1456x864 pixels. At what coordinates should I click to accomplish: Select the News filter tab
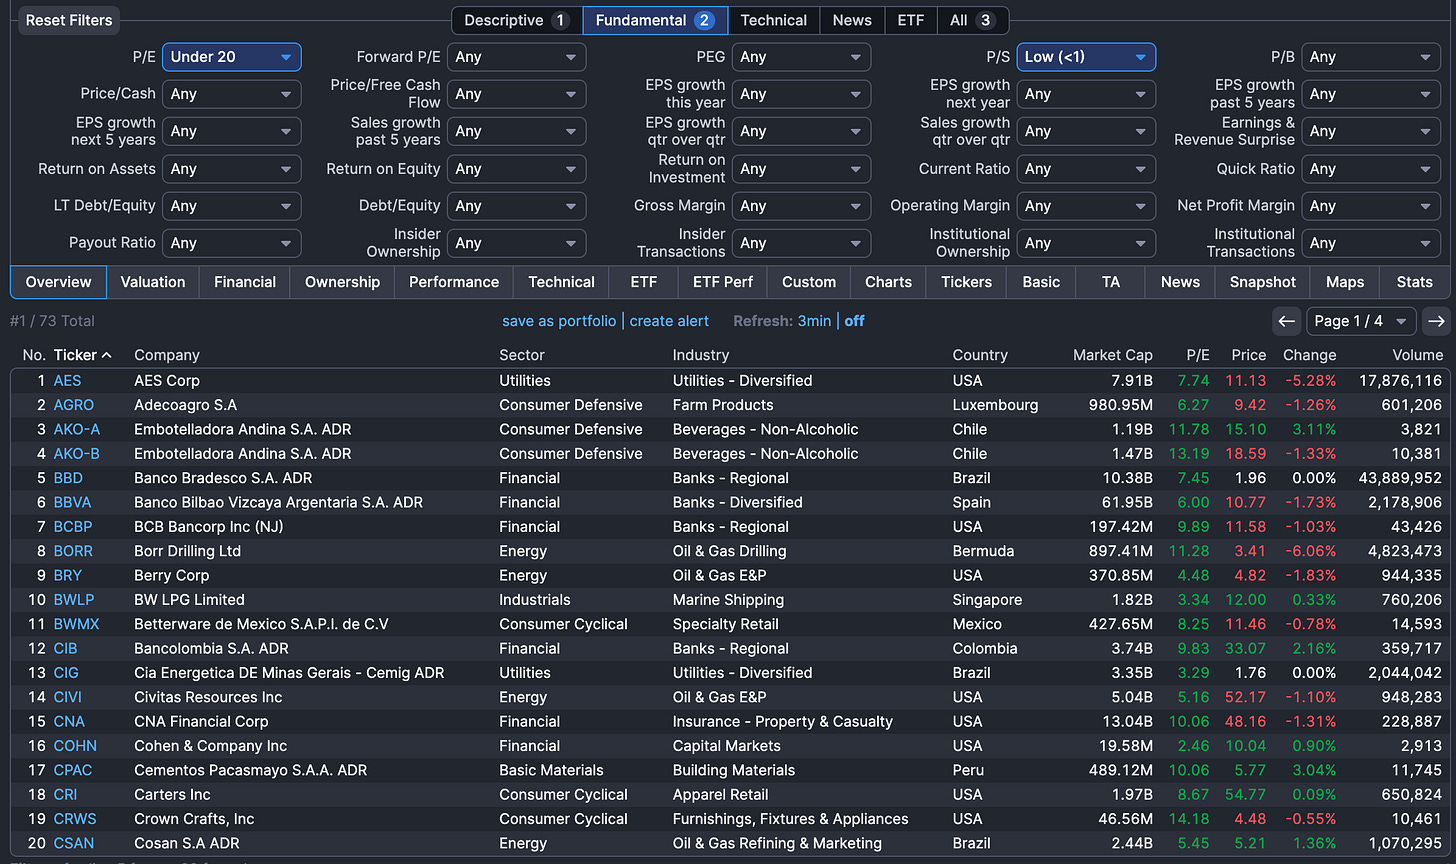coord(852,20)
